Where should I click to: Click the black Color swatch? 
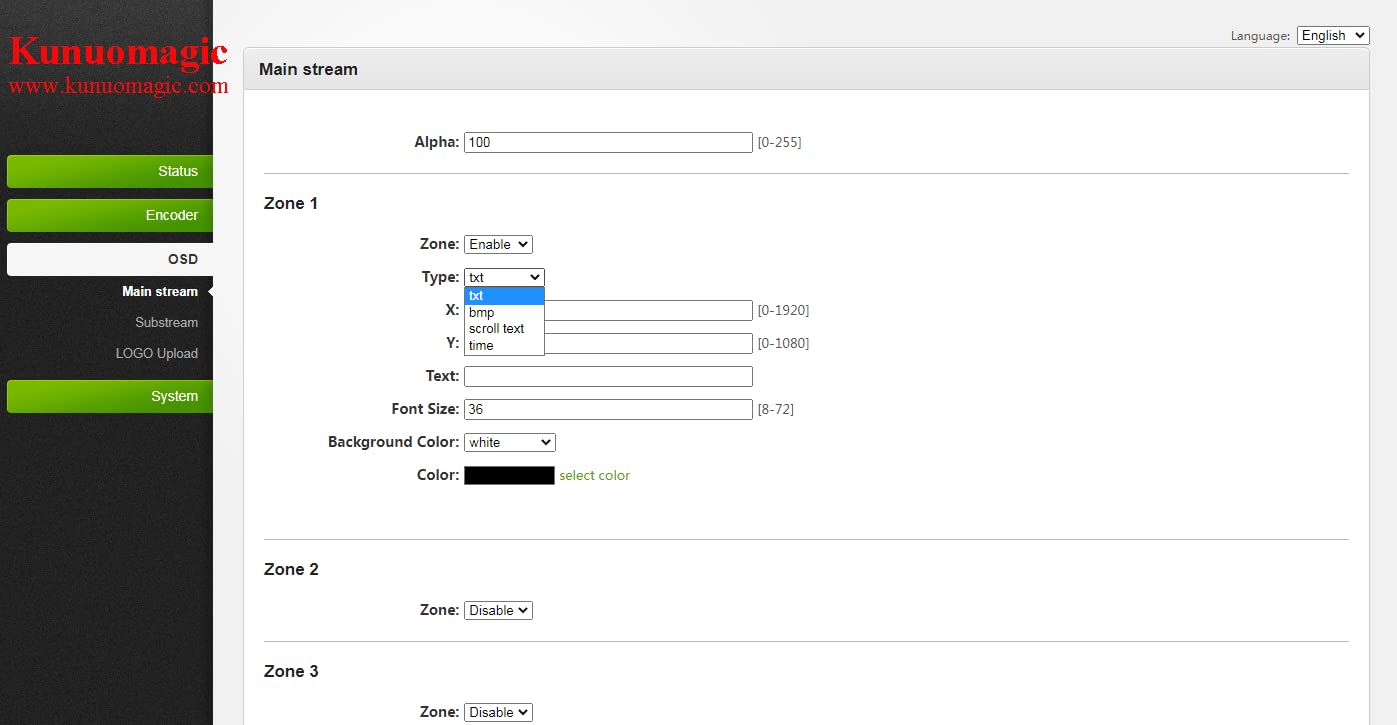509,475
